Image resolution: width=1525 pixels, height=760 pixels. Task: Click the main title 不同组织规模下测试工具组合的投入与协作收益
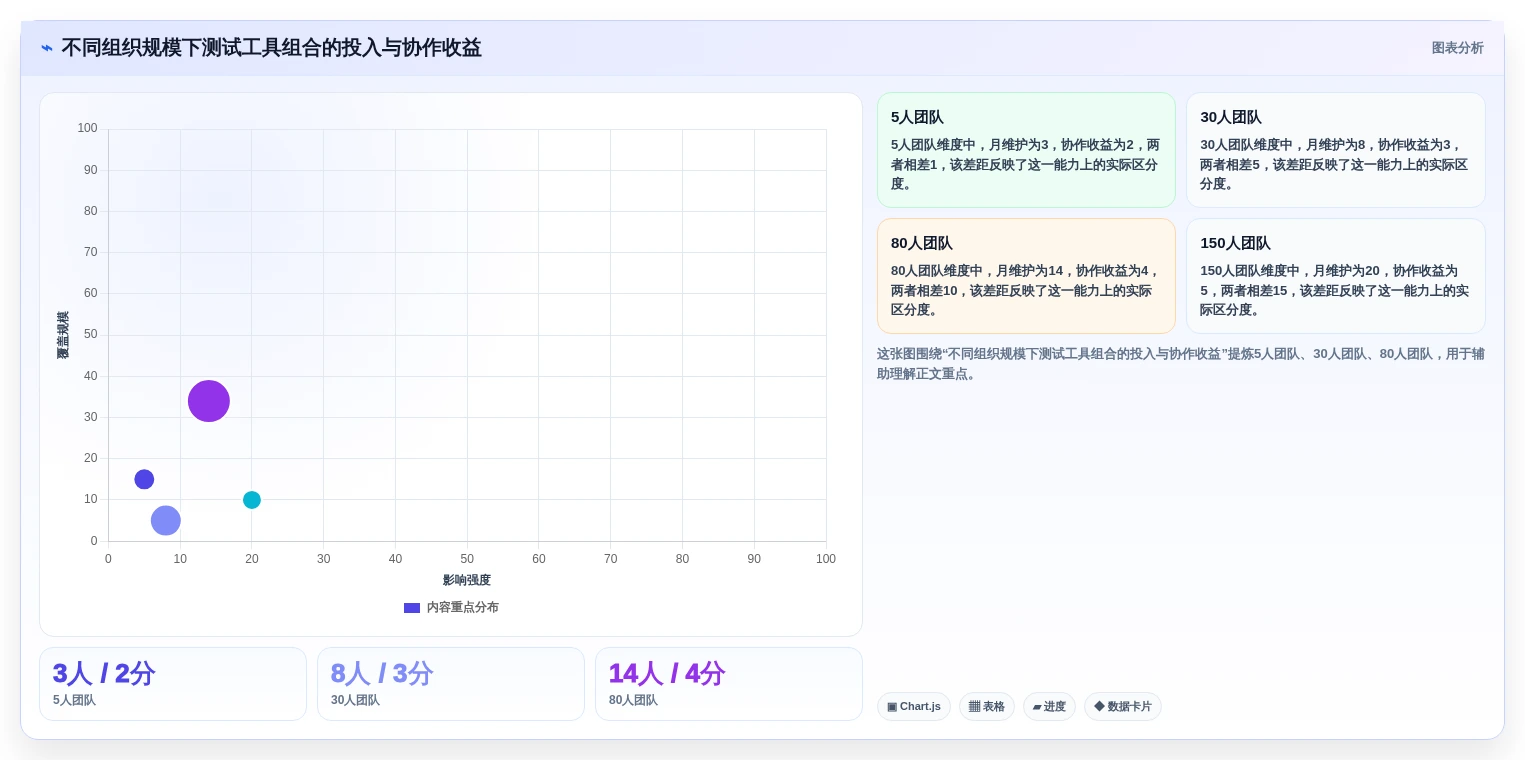point(271,48)
